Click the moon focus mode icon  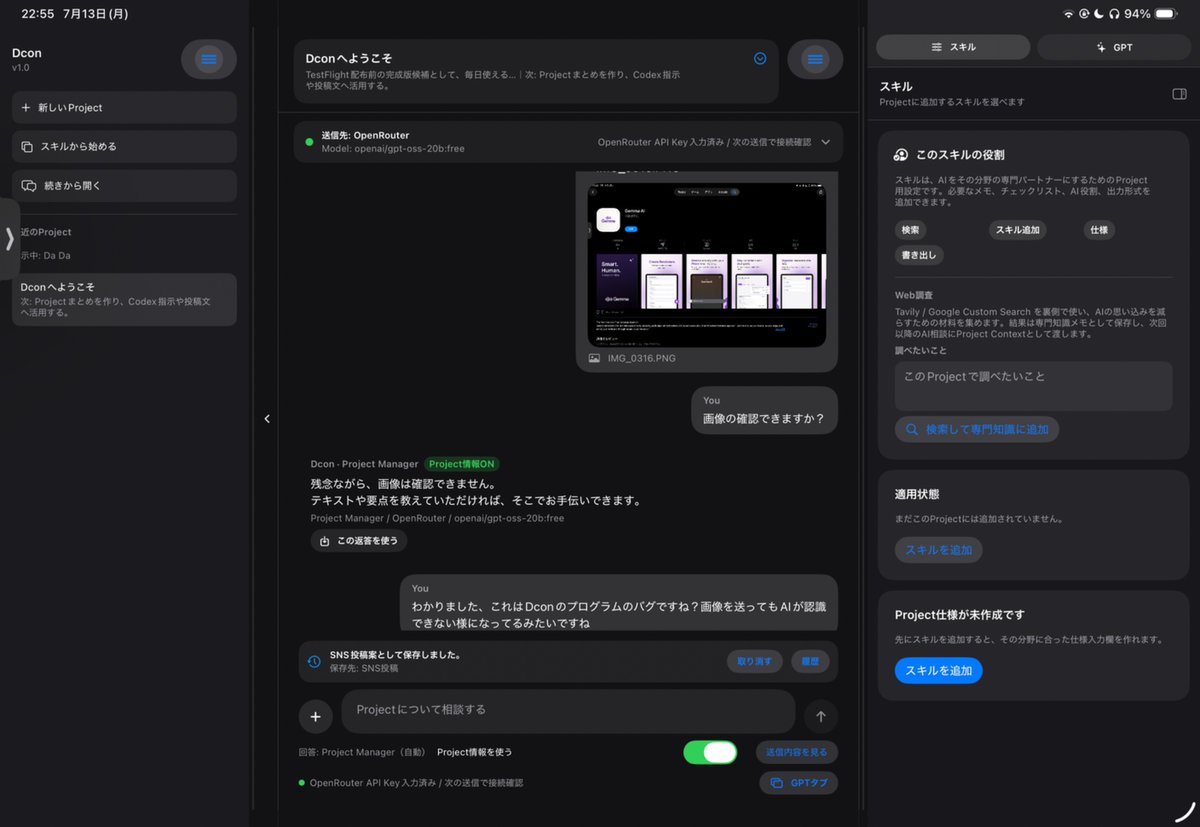pos(1098,14)
